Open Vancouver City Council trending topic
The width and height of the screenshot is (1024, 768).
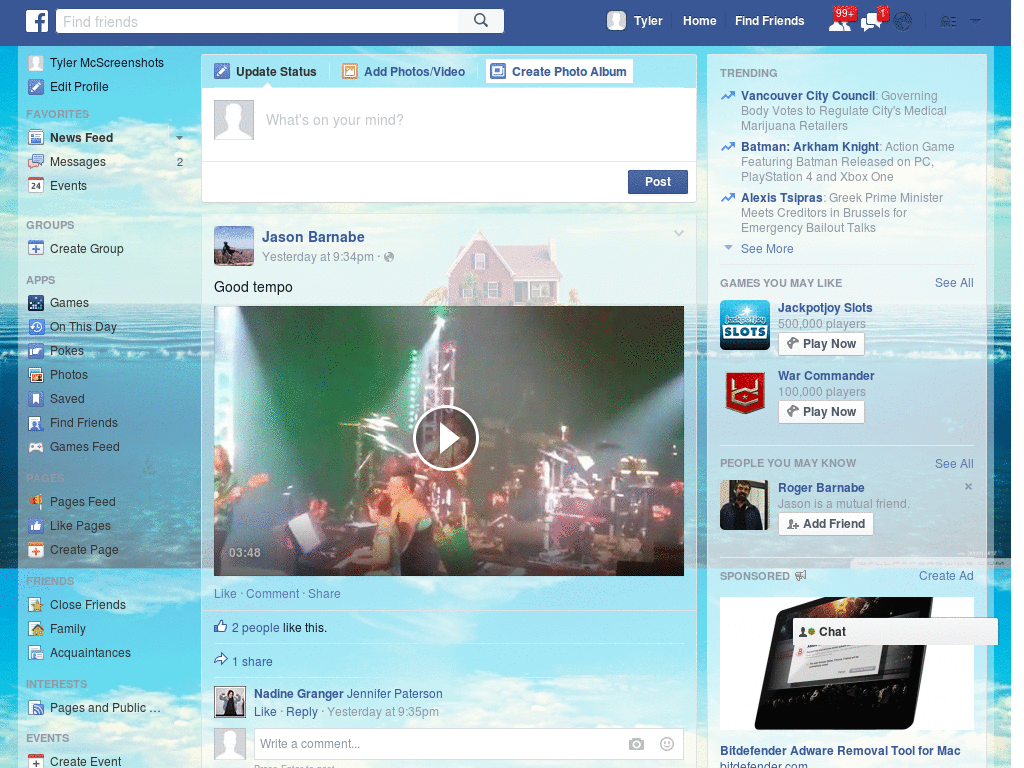[808, 96]
